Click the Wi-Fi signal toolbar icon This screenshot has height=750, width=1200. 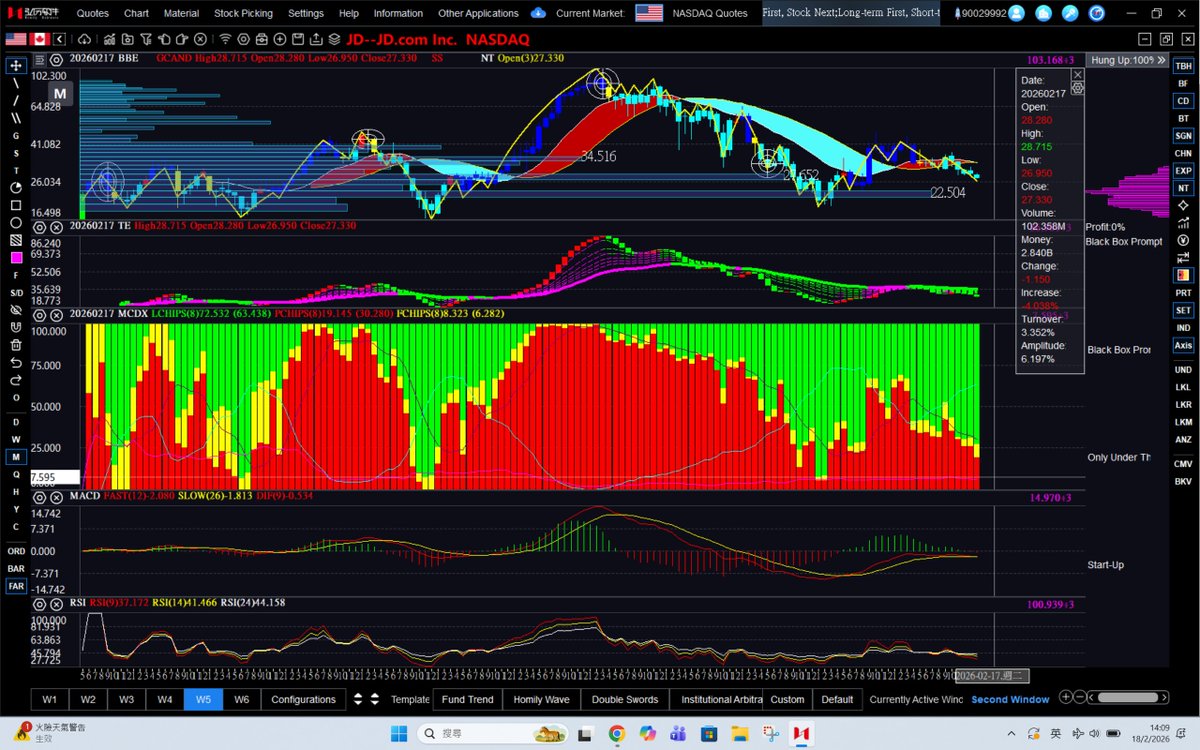coord(225,39)
